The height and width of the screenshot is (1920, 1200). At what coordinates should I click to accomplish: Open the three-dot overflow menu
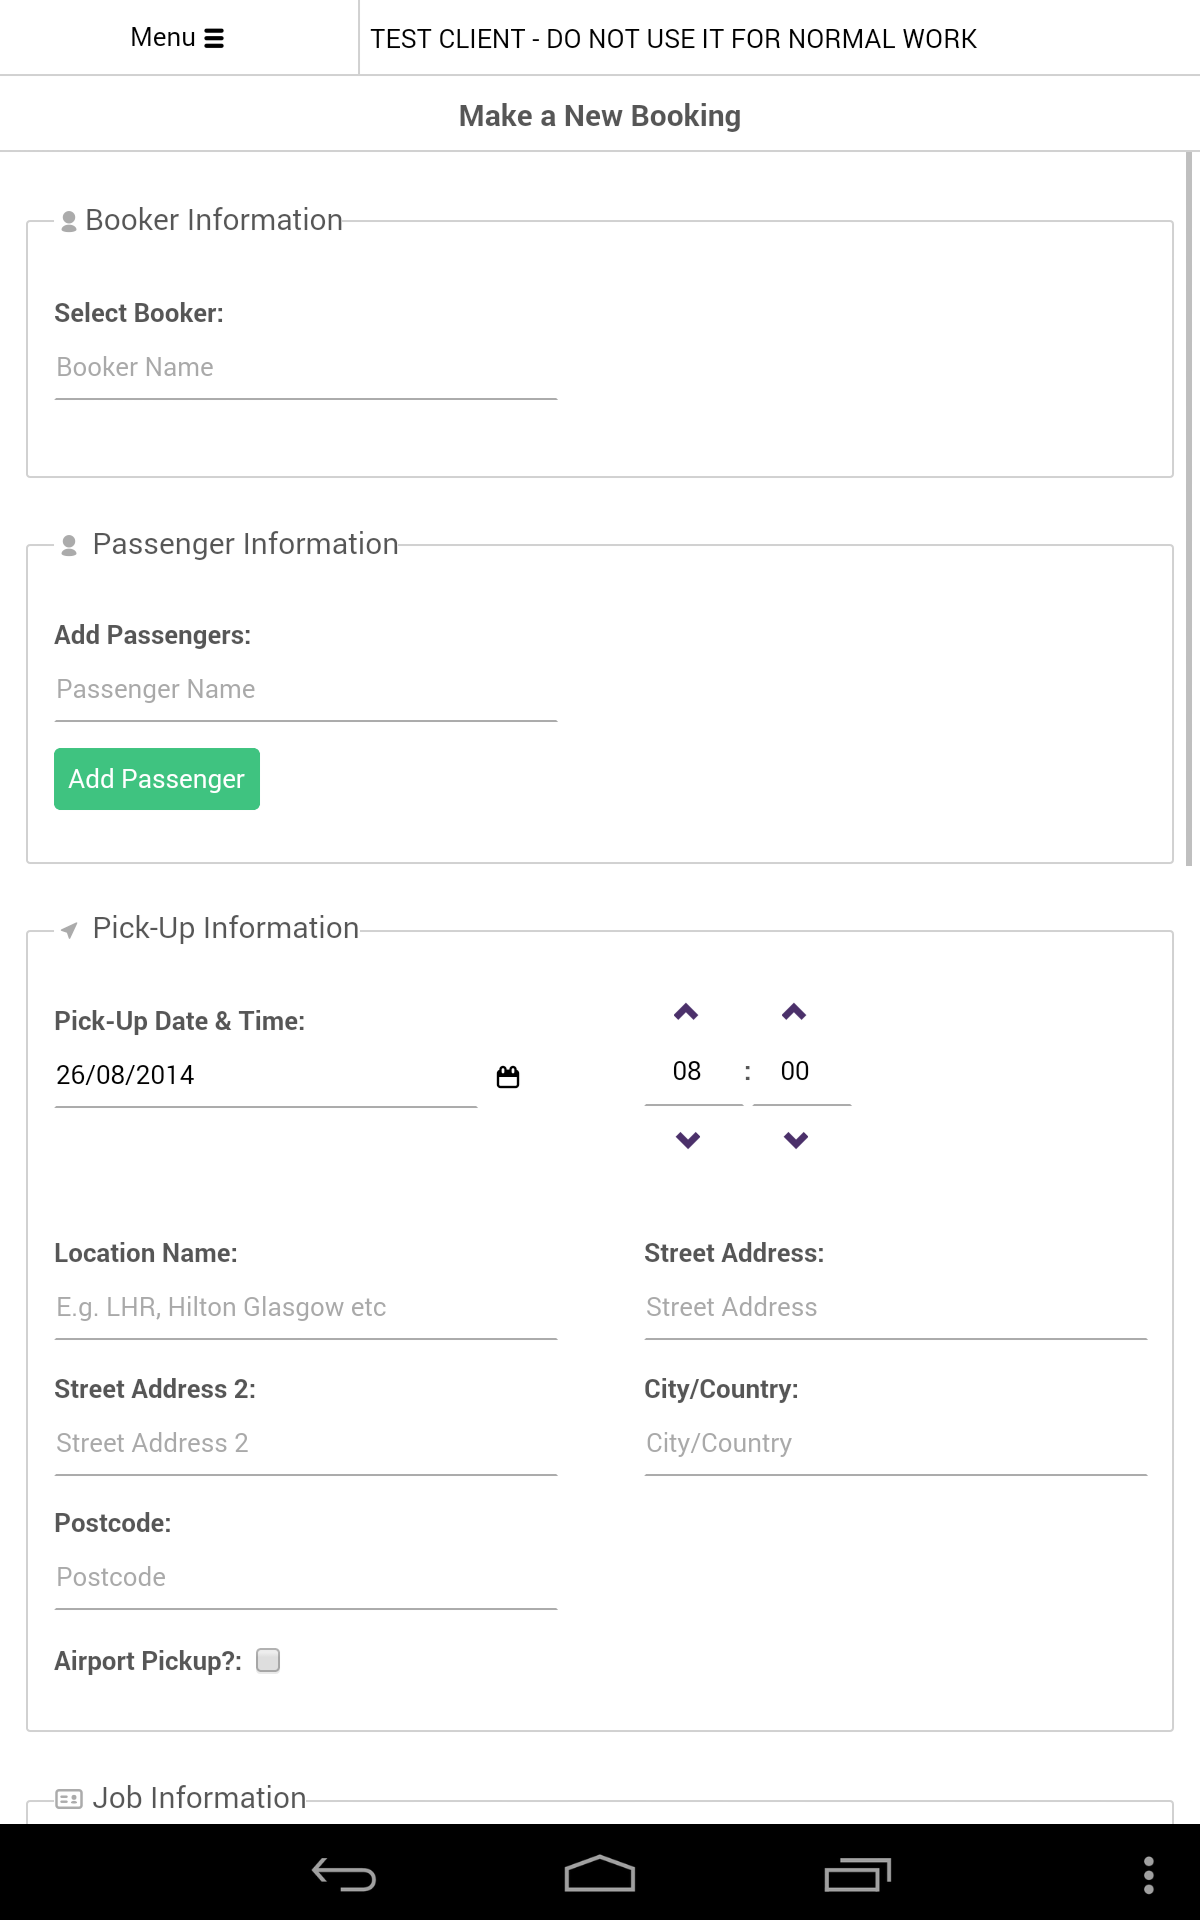[x=1149, y=1875]
